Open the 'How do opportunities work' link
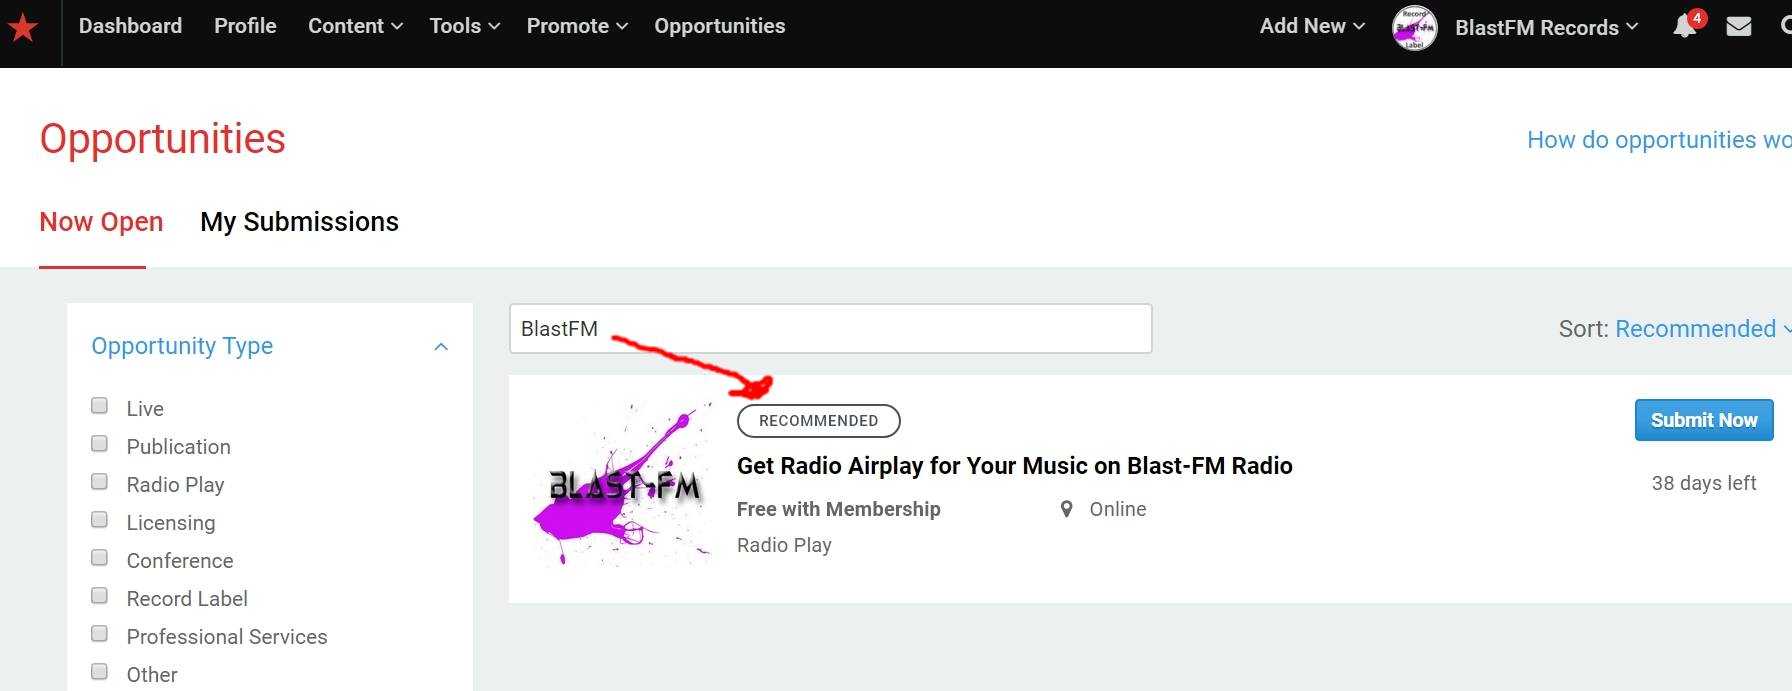Image resolution: width=1792 pixels, height=691 pixels. [x=1659, y=140]
